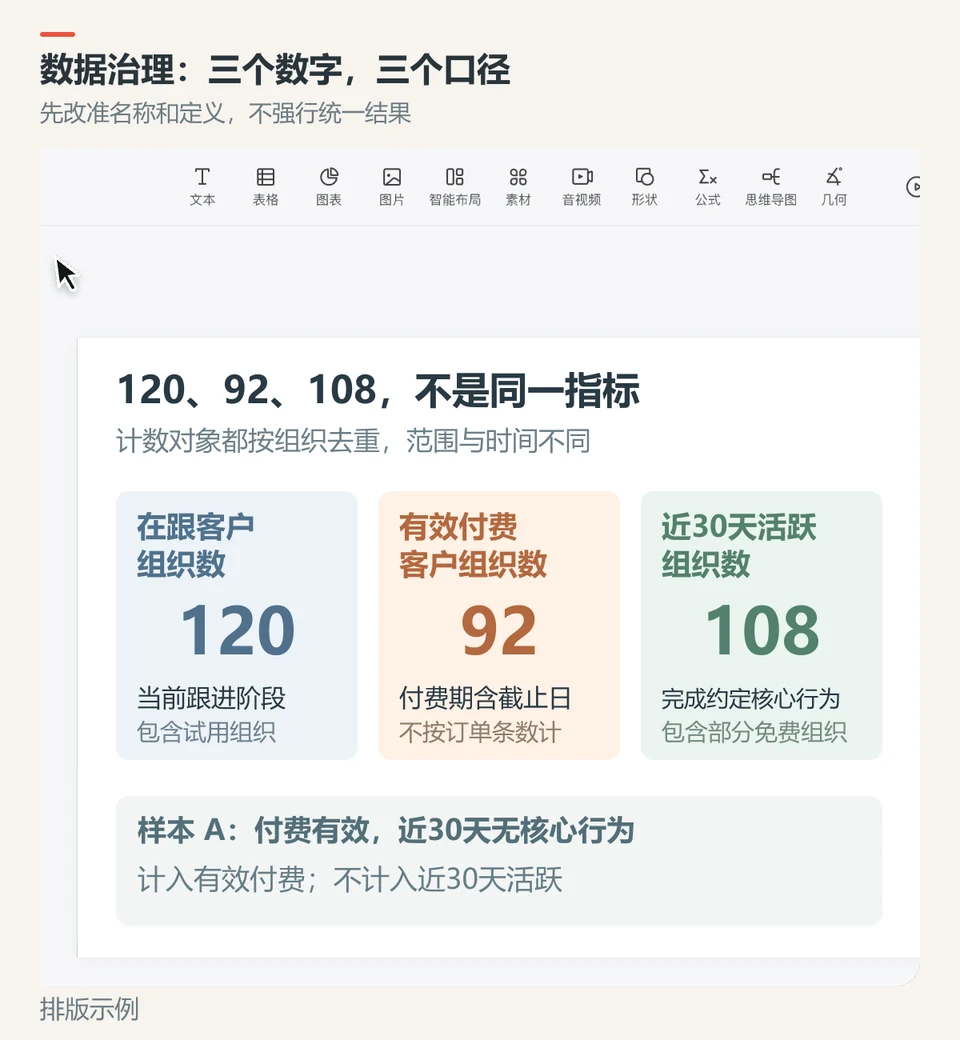Select the 几何 geometry tool
Screen dimensions: 960x1040
pos(834,186)
